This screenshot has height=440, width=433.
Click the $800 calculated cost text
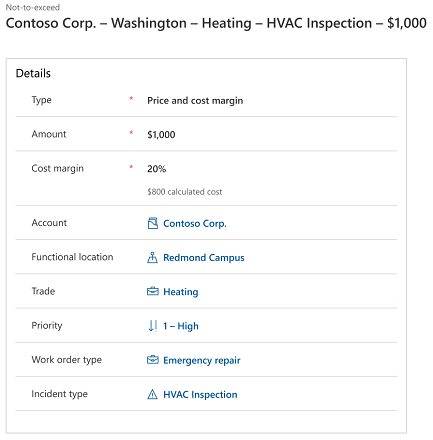[x=185, y=192]
